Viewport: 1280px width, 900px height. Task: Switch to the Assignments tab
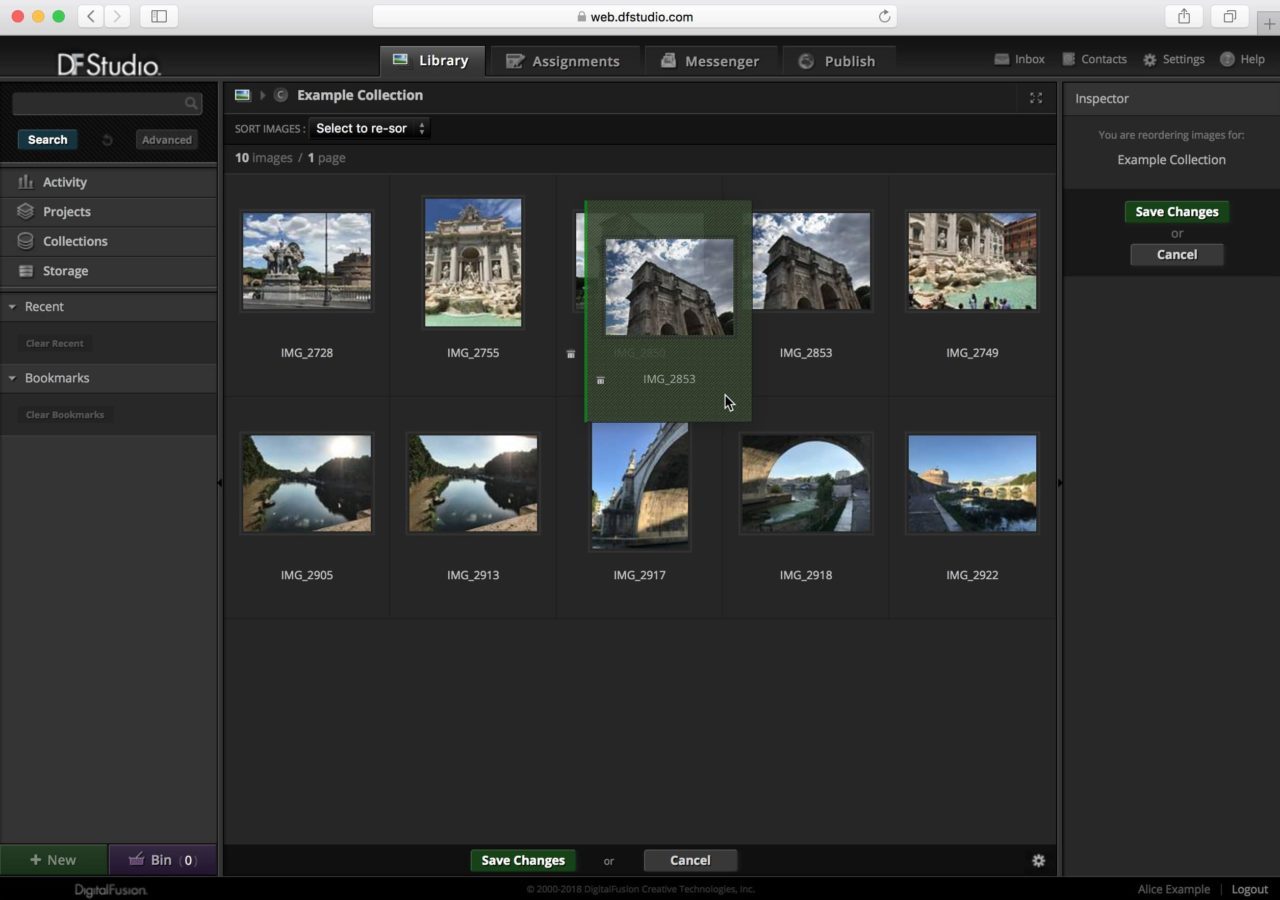565,61
